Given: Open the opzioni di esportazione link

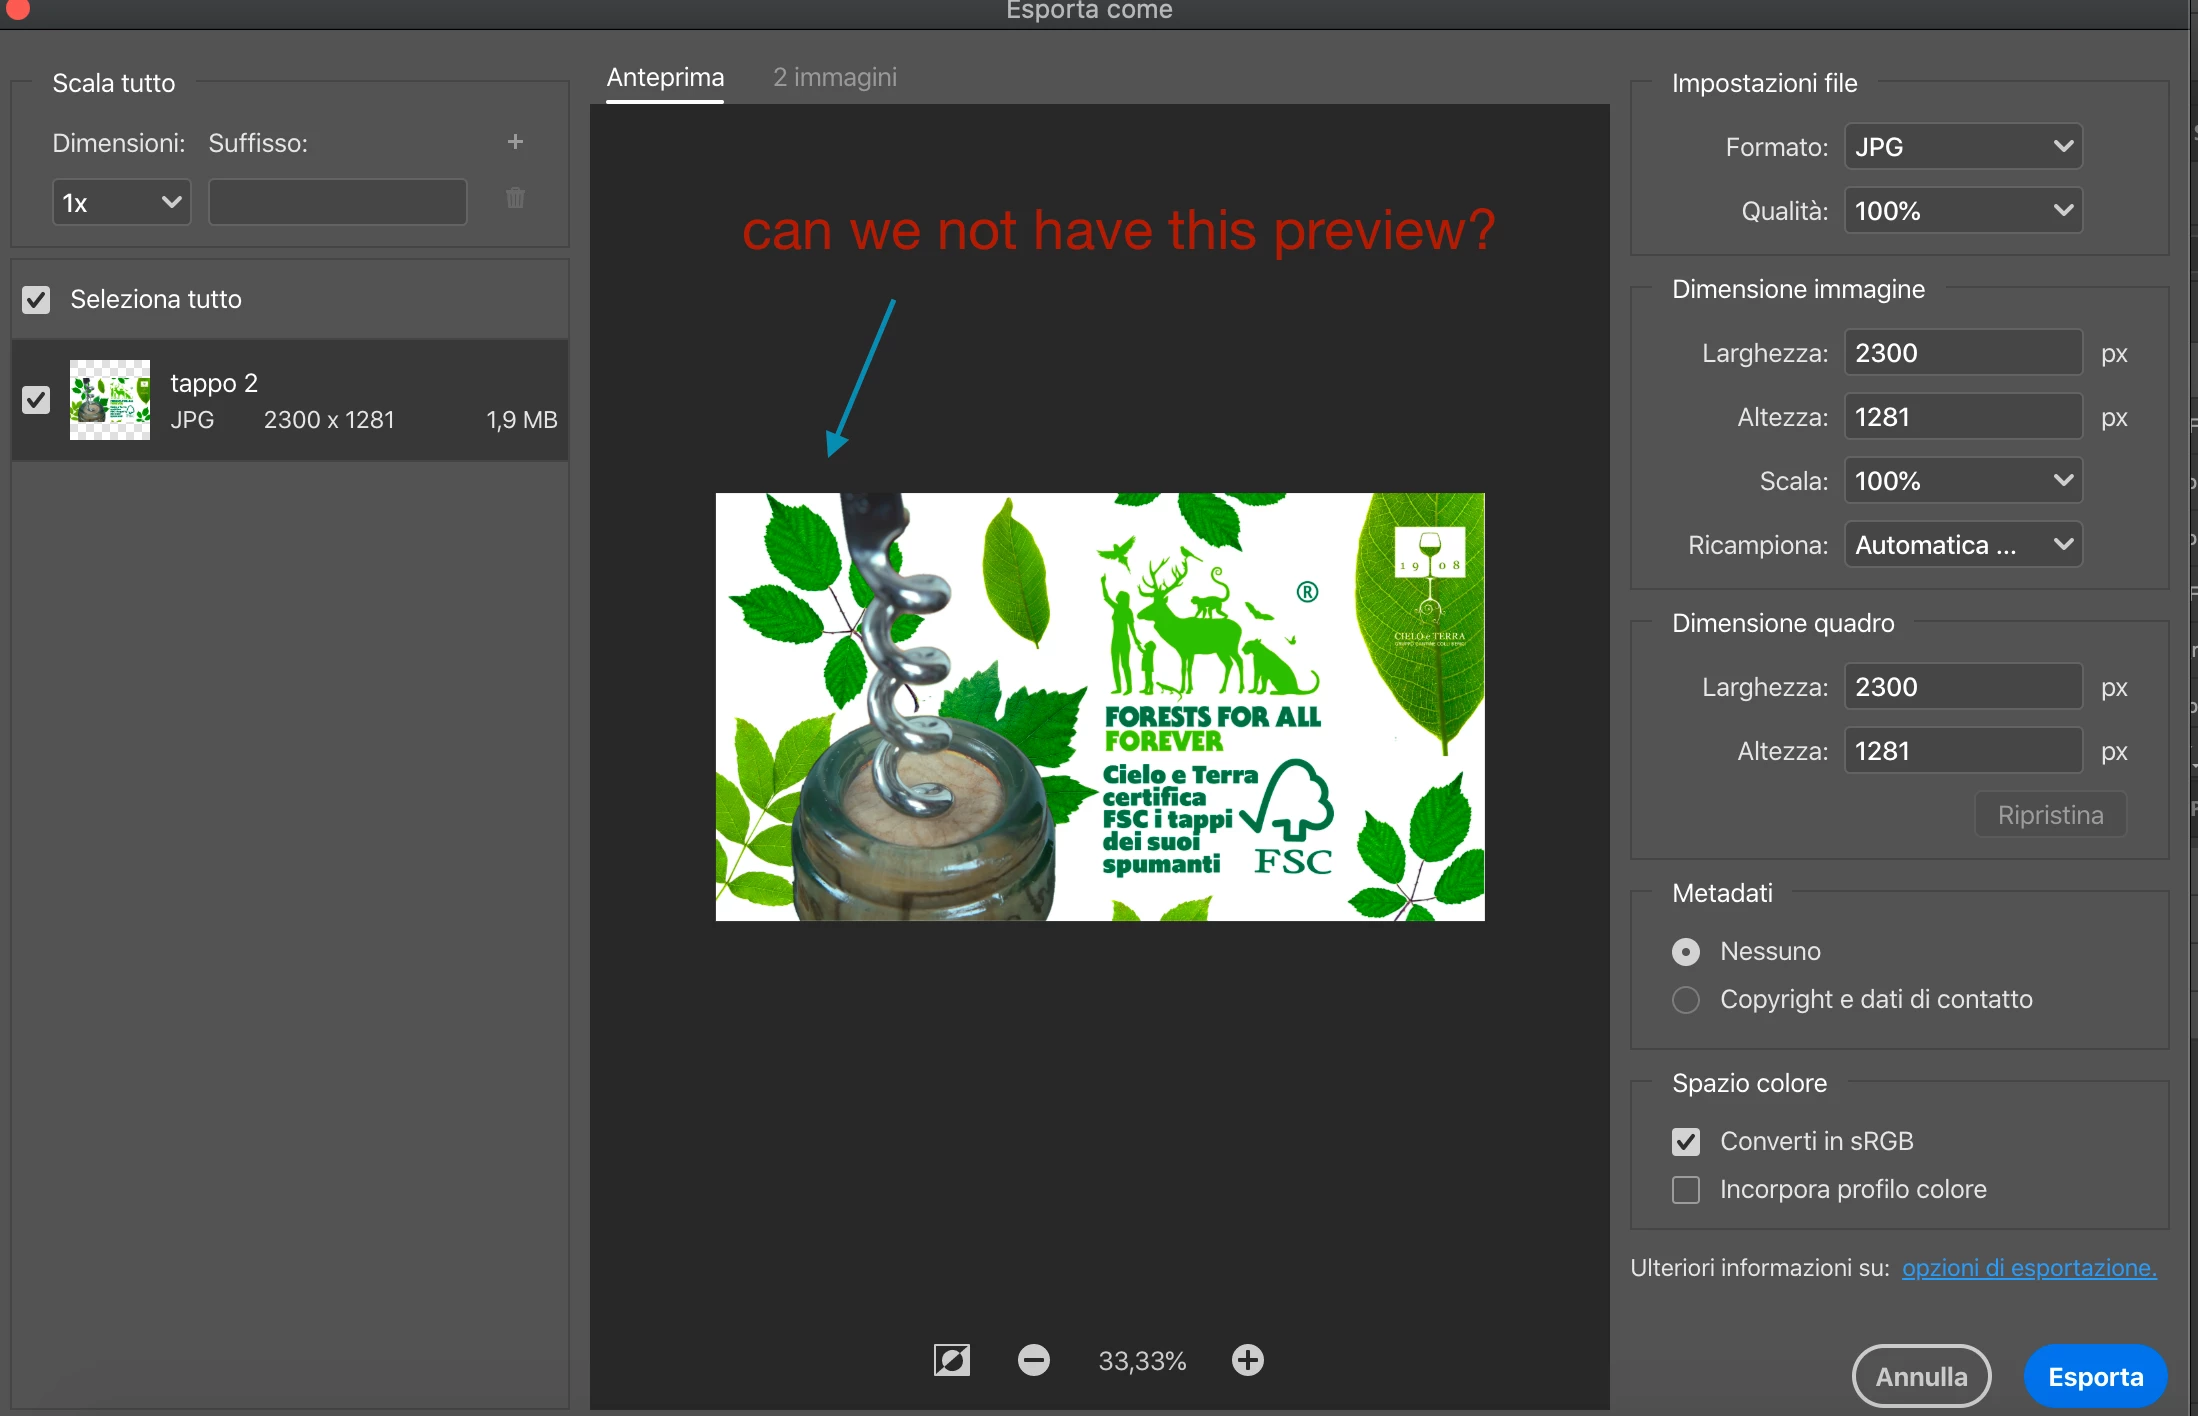Looking at the screenshot, I should tap(2028, 1268).
